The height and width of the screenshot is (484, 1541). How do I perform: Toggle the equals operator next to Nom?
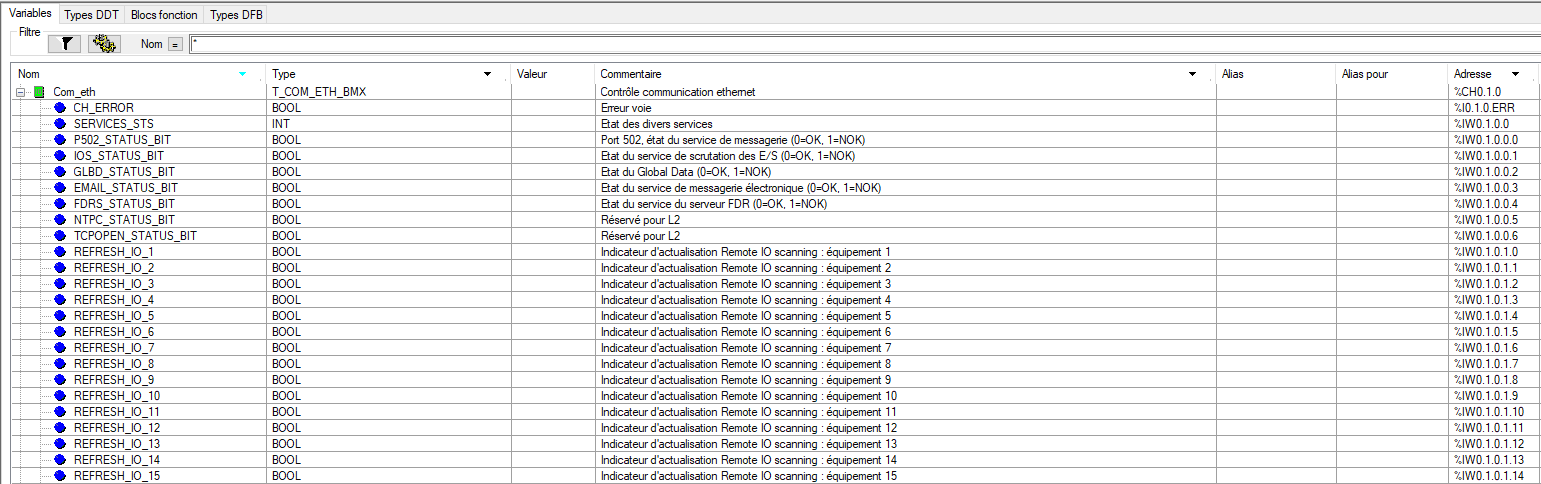[x=175, y=45]
